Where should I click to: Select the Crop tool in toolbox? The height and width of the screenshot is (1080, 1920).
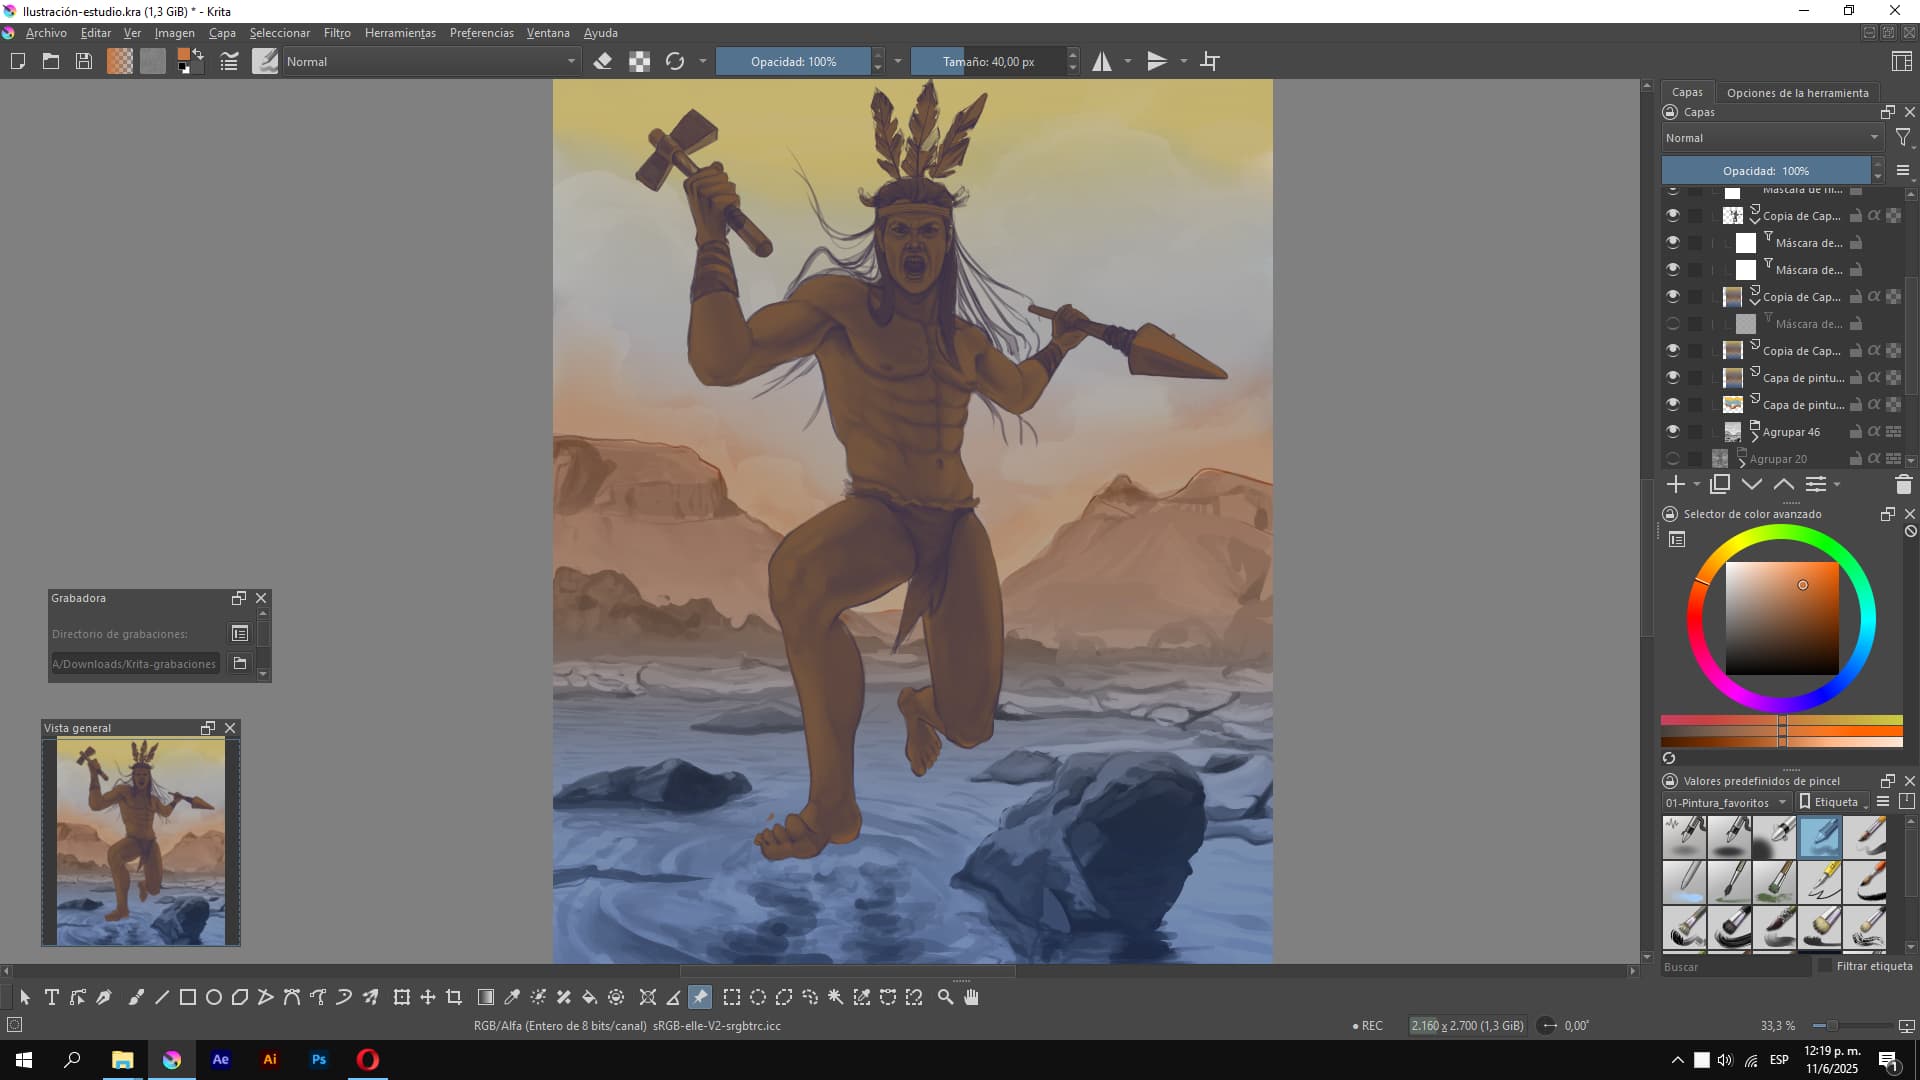(x=454, y=997)
